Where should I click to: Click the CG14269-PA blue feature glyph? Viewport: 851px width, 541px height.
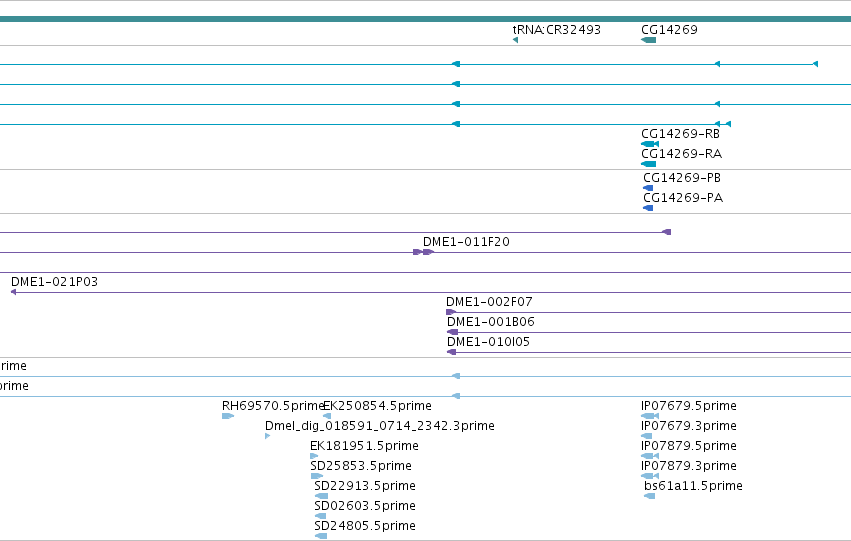pyautogui.click(x=648, y=208)
